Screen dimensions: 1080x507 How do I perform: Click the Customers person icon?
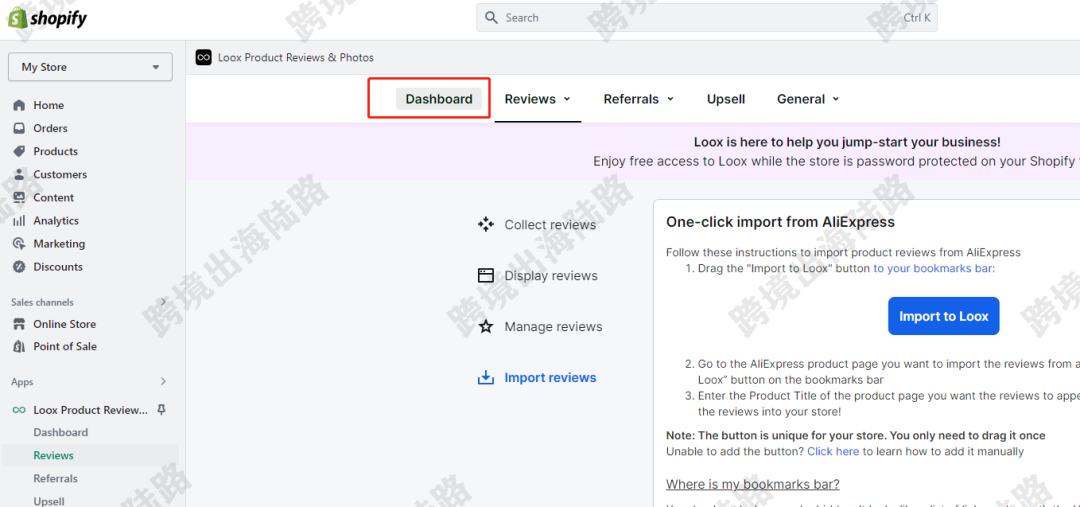pos(19,174)
